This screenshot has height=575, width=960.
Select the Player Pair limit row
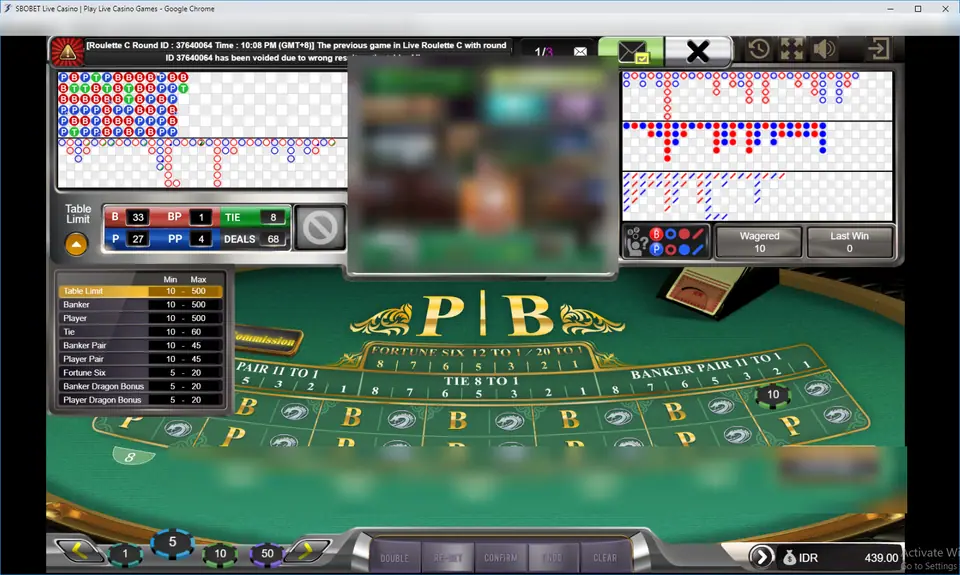pyautogui.click(x=141, y=359)
